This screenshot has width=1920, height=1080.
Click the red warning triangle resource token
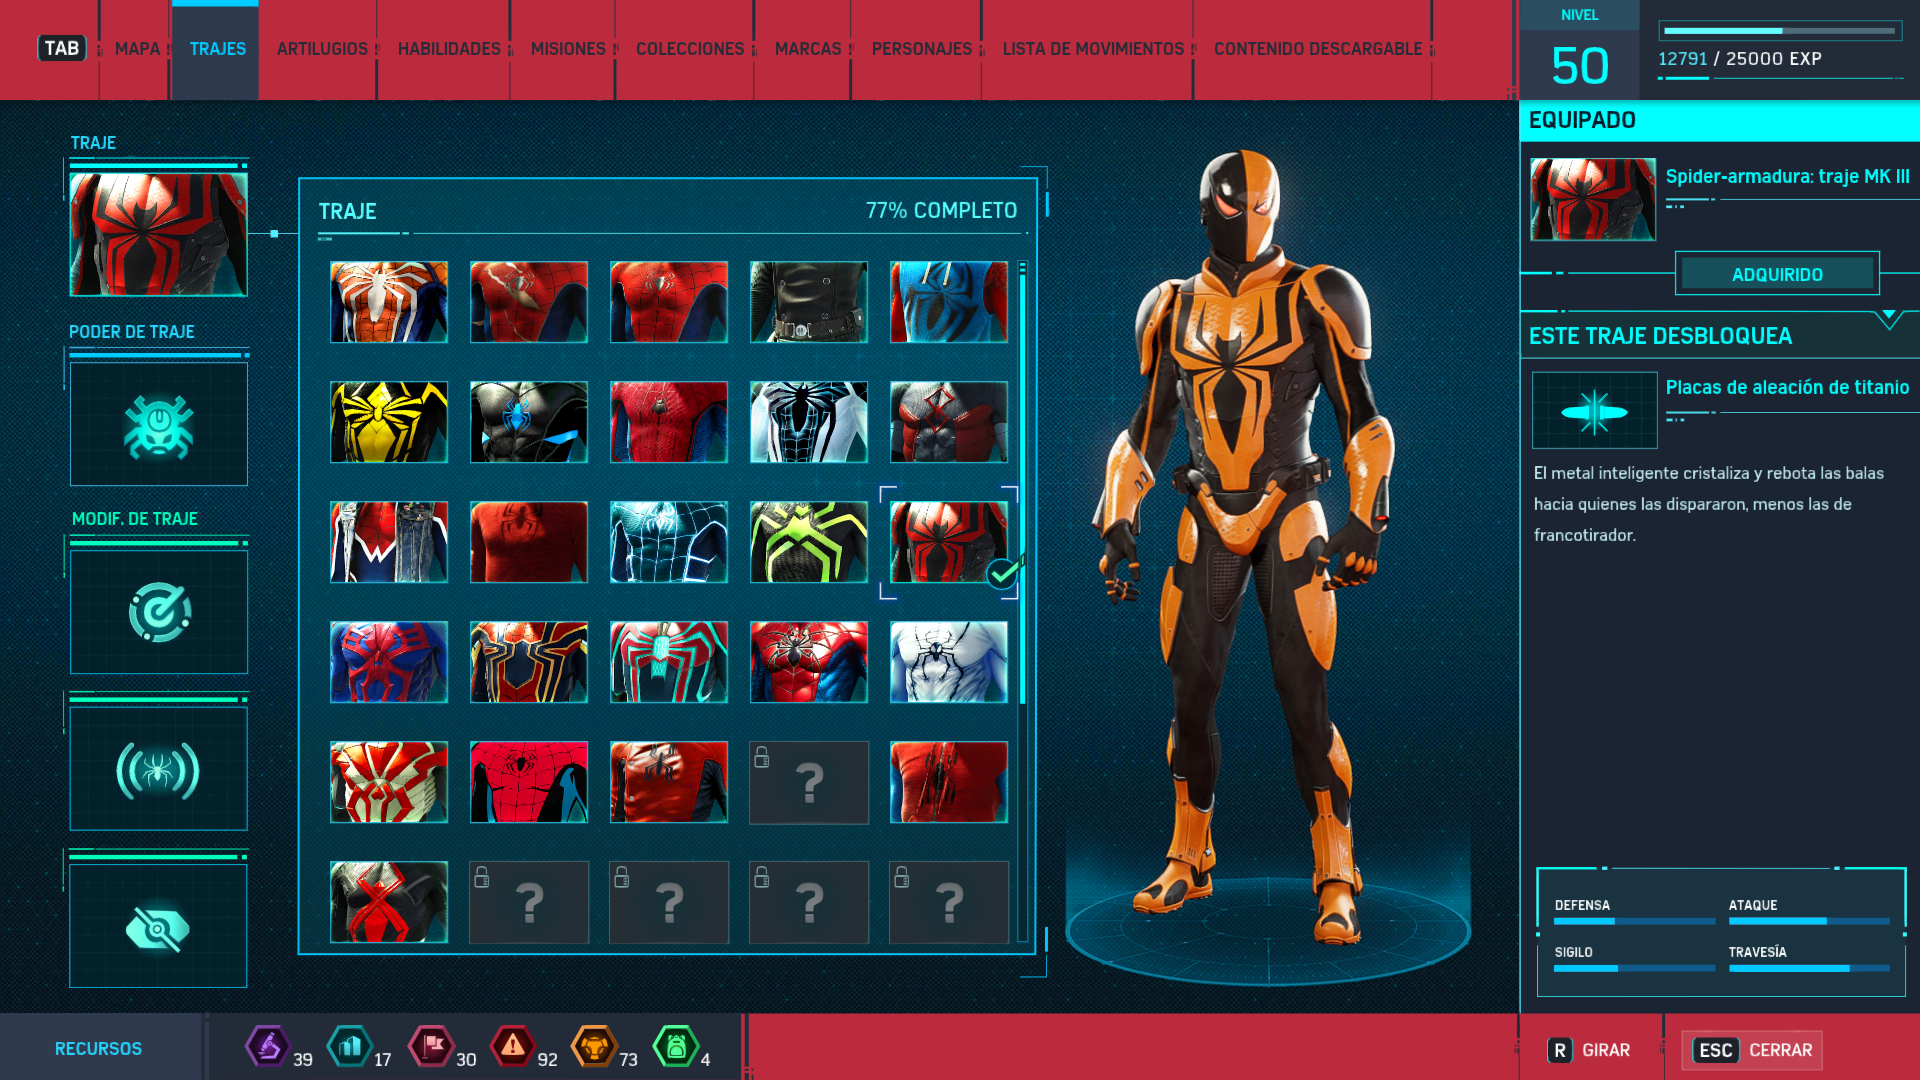point(513,1047)
